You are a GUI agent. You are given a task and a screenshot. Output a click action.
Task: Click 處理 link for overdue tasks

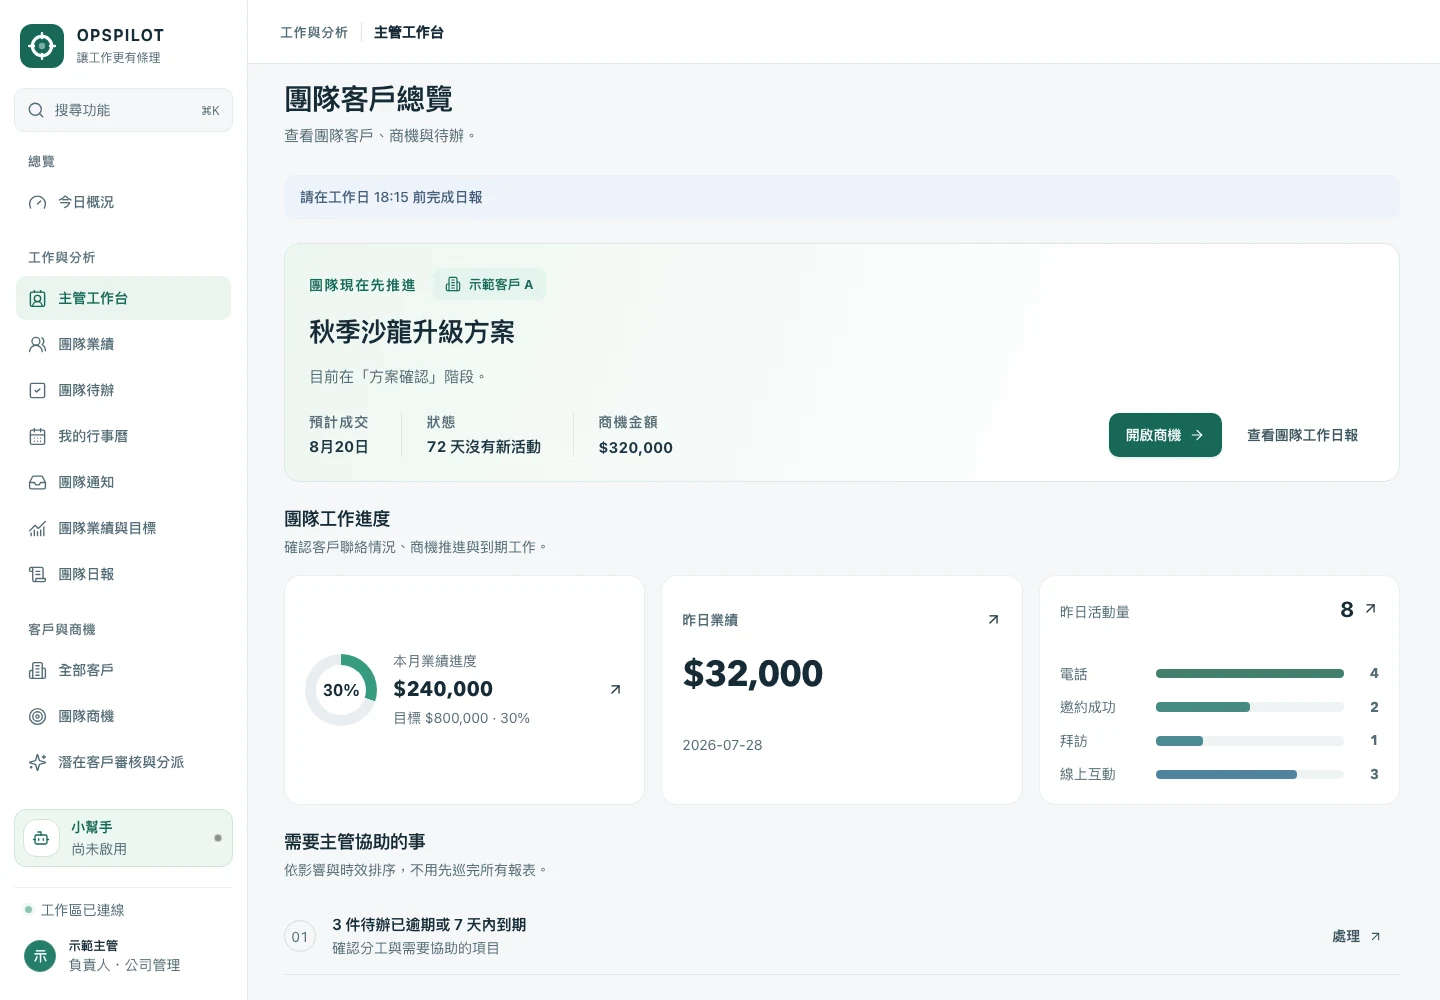pyautogui.click(x=1356, y=936)
